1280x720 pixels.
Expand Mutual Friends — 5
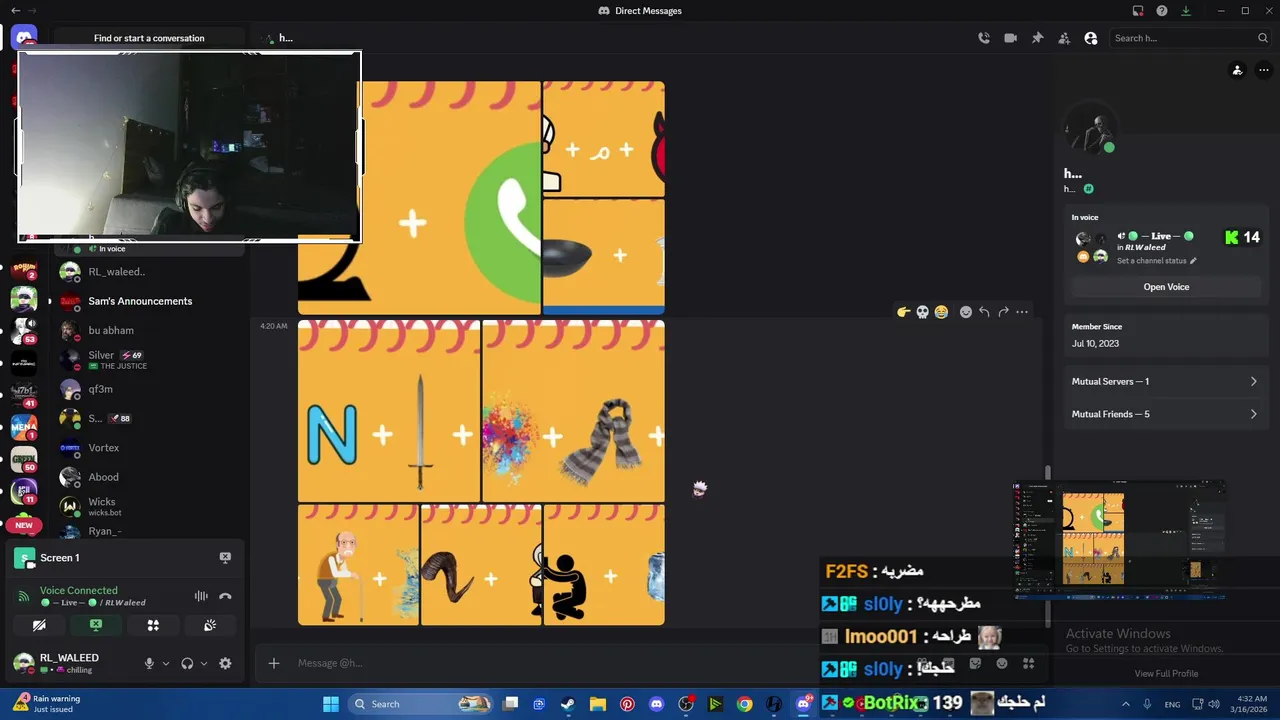coord(1165,414)
